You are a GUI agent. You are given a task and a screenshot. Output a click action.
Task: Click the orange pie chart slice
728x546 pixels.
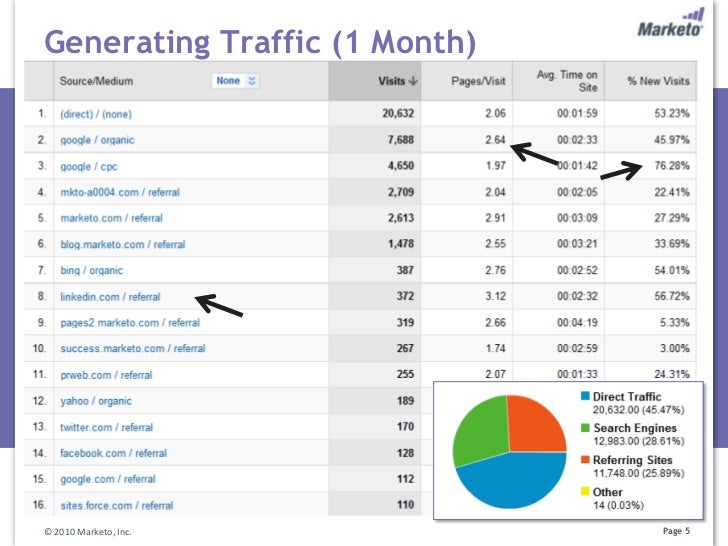[534, 425]
